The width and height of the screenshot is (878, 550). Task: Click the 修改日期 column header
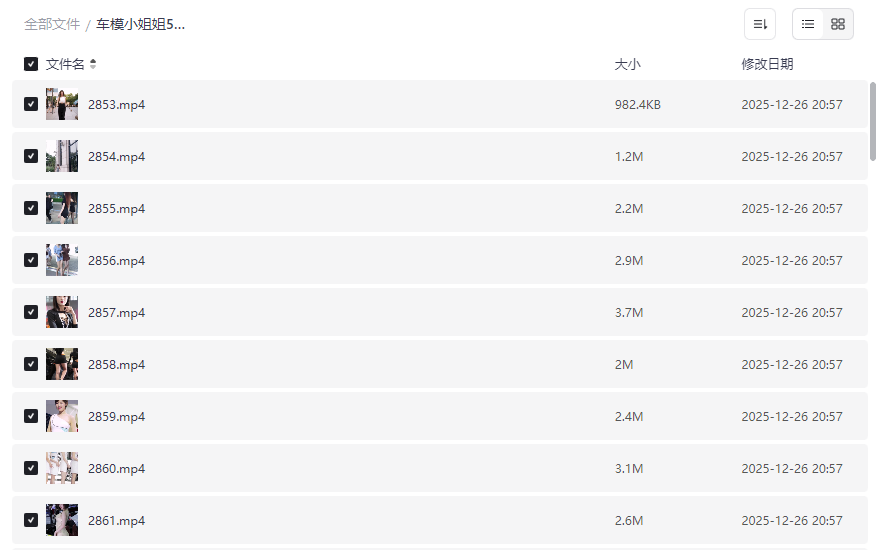pos(767,64)
